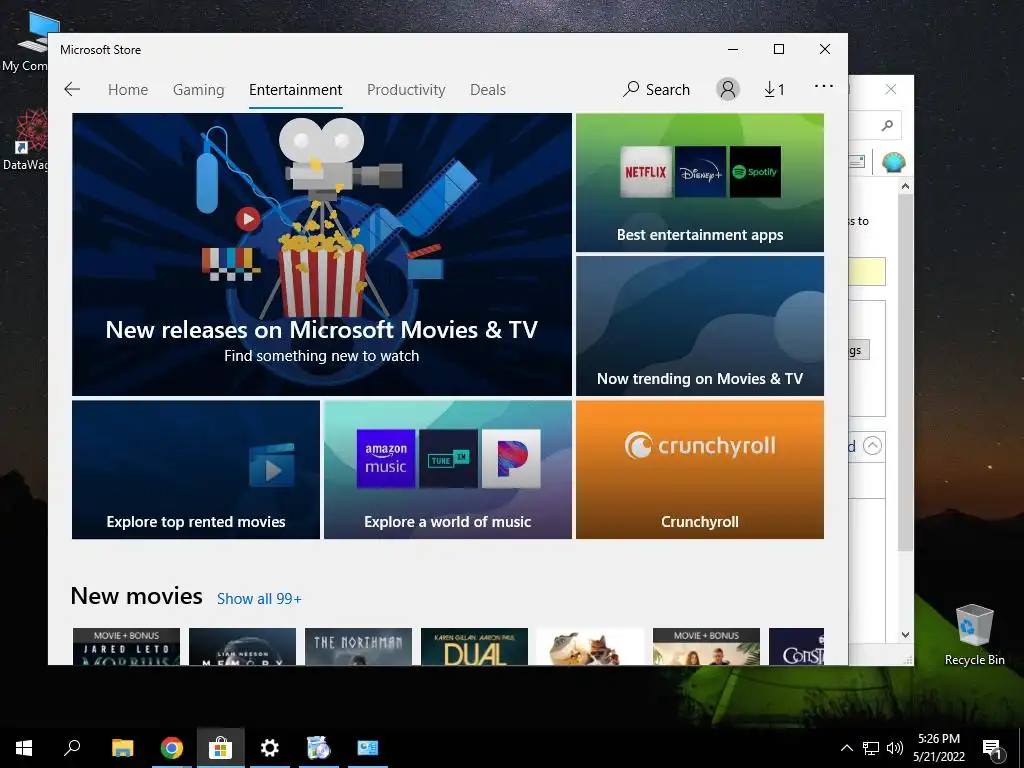Click the Disney+ logo icon
This screenshot has height=768, width=1024.
(x=700, y=172)
